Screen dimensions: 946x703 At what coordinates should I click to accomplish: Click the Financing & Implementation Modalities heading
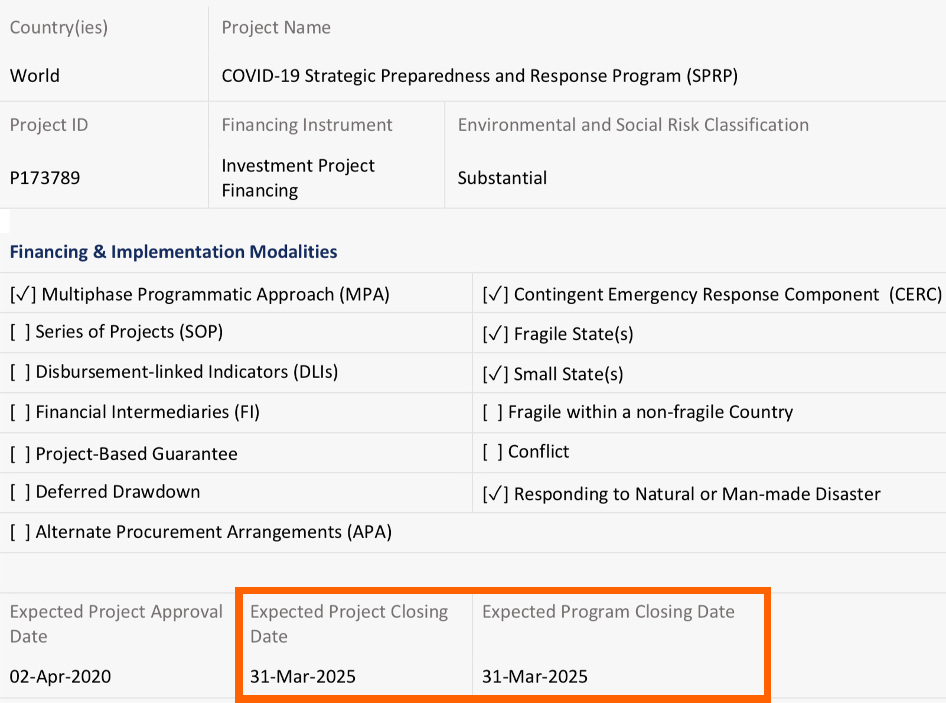click(x=173, y=252)
